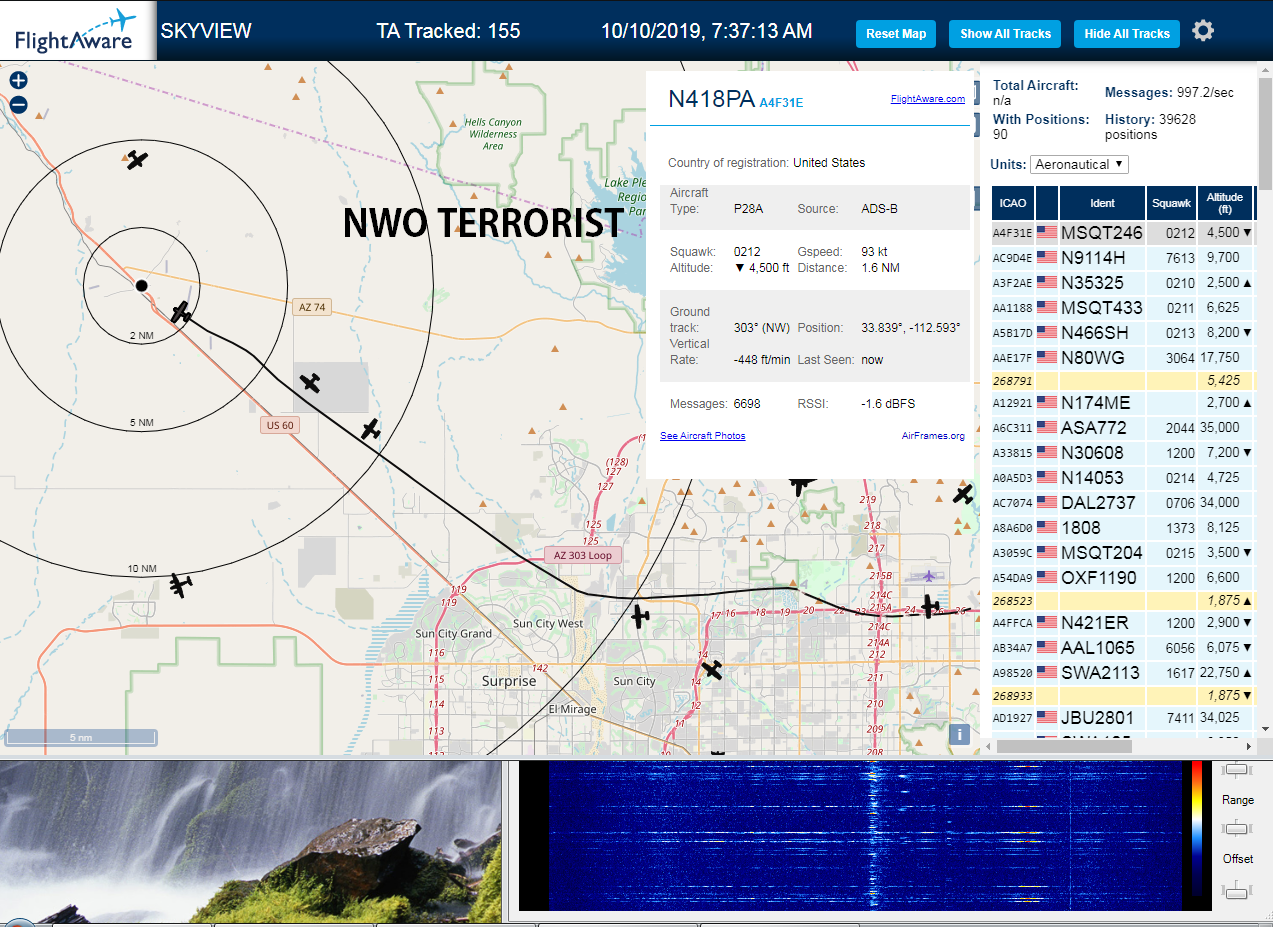Select the MSQT246 row
Viewport: 1273px width, 927px height.
click(1122, 233)
